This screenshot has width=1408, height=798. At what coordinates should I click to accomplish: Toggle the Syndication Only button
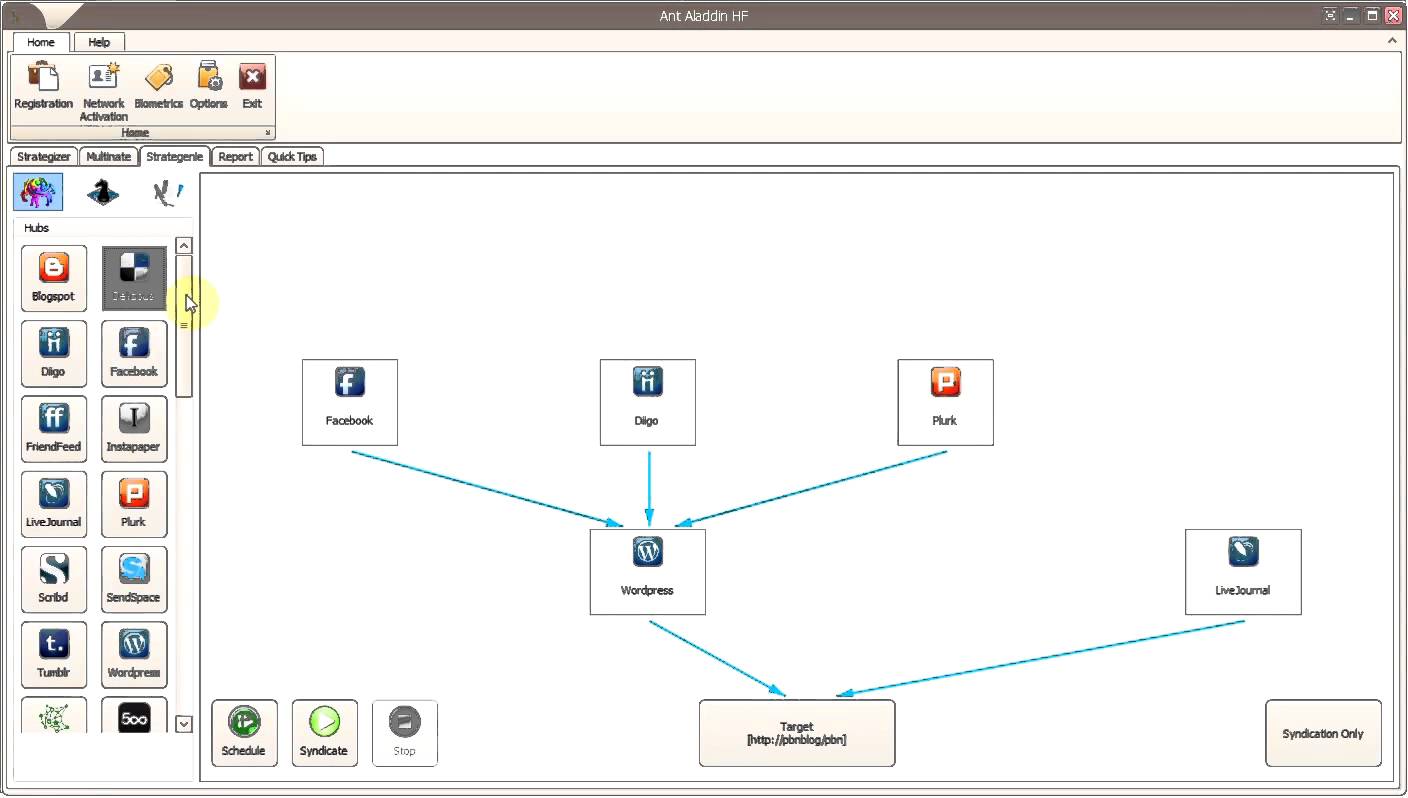(x=1323, y=733)
